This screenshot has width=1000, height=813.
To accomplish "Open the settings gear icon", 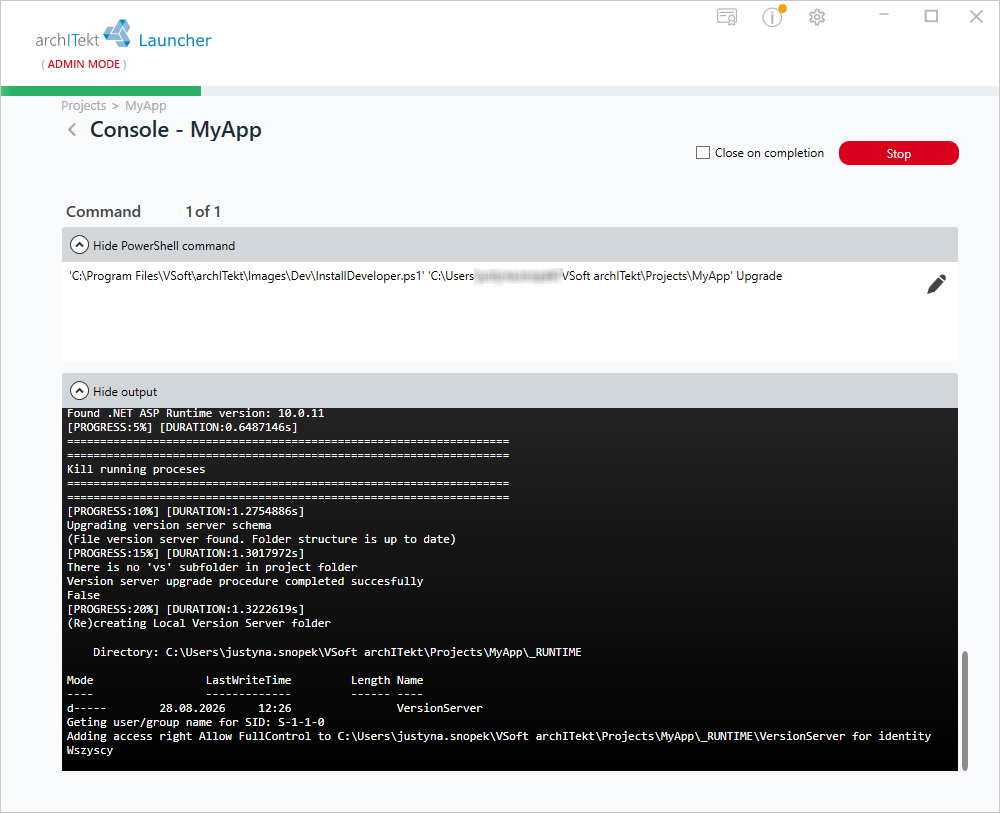I will pos(817,17).
